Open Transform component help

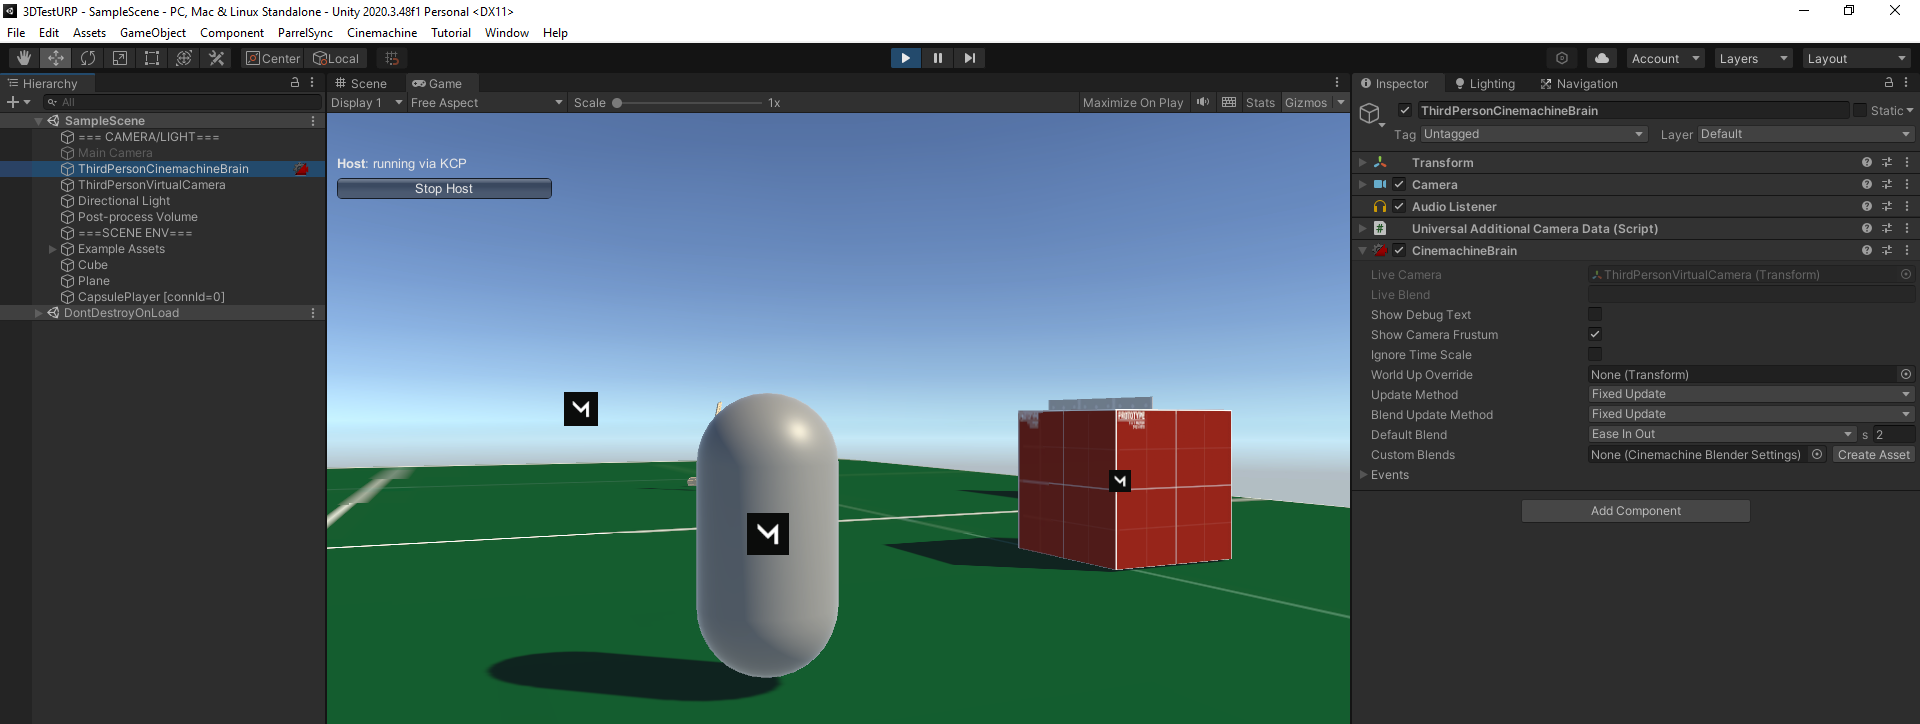coord(1867,162)
